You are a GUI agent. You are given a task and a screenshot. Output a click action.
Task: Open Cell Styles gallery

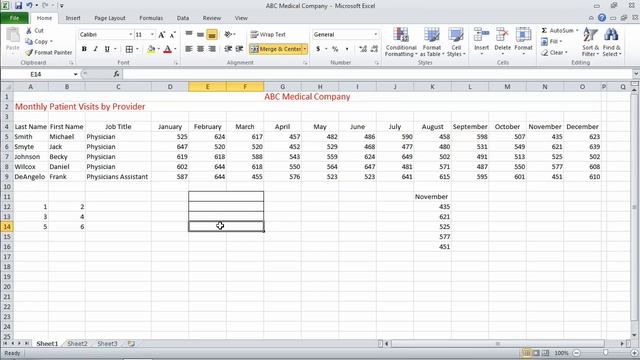point(456,42)
